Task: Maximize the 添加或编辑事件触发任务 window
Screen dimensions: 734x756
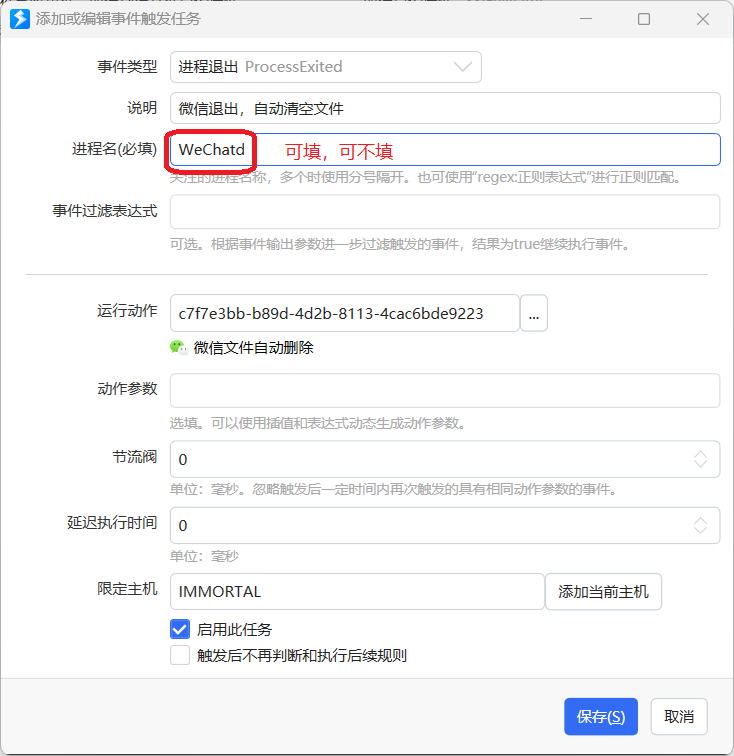Action: [x=644, y=19]
